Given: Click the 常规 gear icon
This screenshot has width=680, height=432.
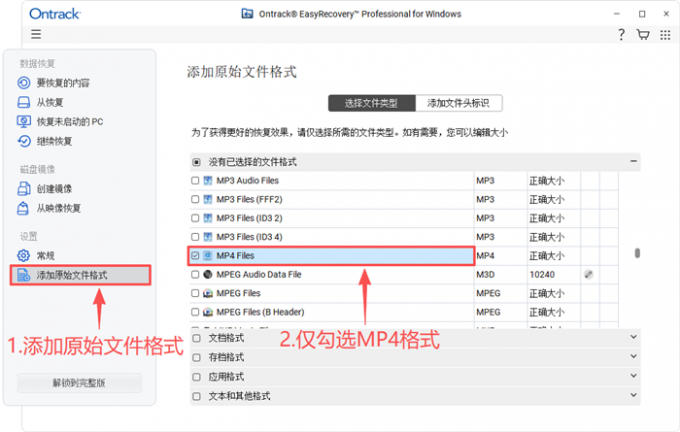Looking at the screenshot, I should tap(23, 255).
